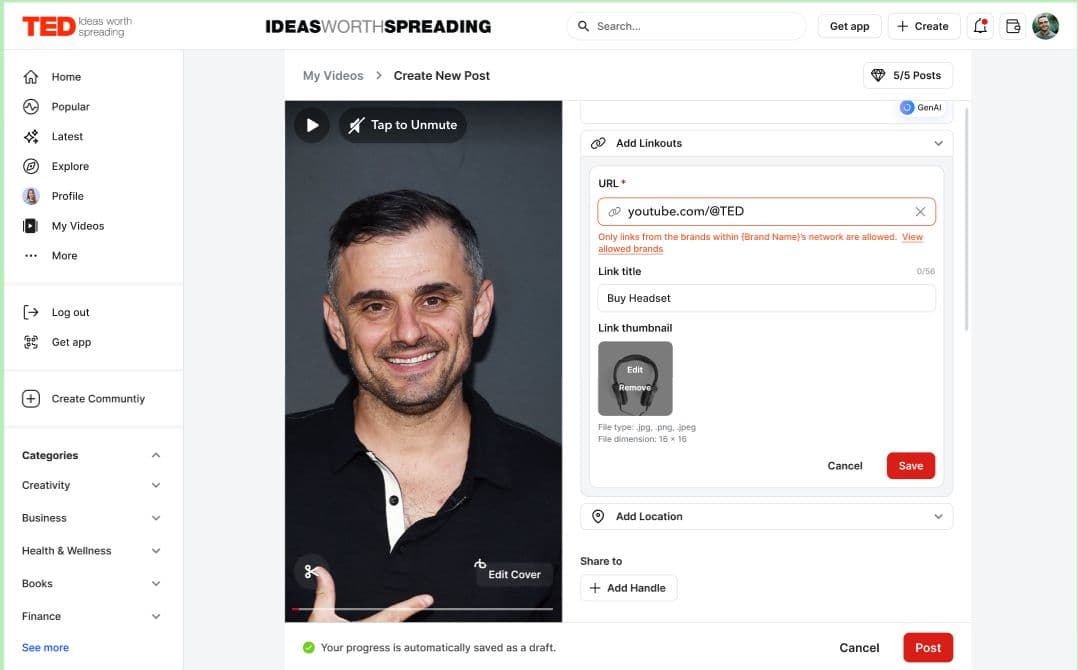
Task: Expand the Health & Wellness category
Action: [156, 550]
